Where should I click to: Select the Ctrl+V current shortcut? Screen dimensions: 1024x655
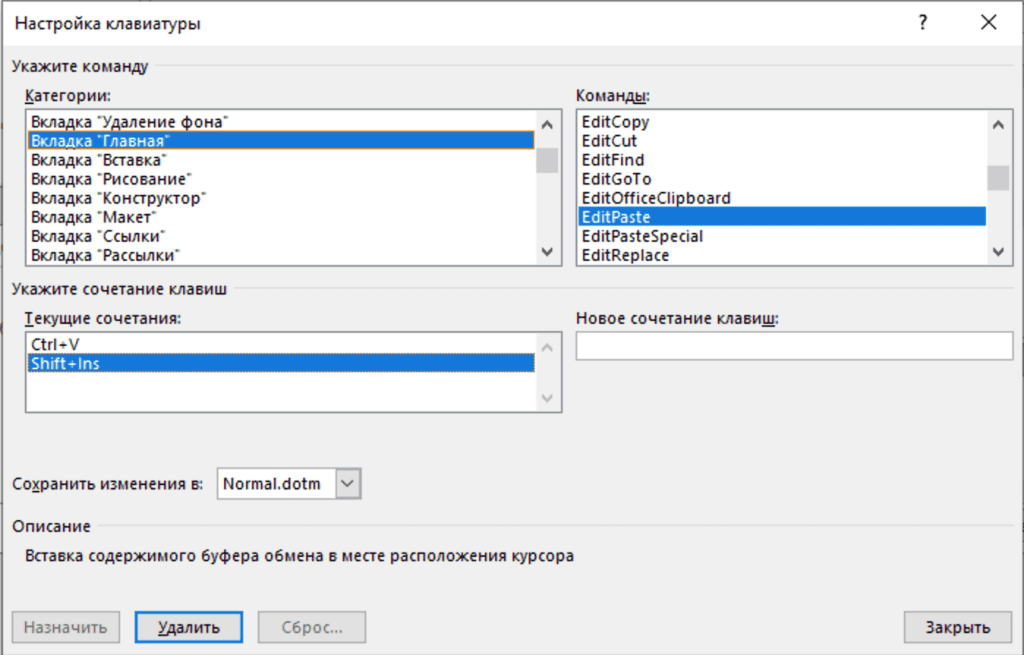click(x=55, y=345)
